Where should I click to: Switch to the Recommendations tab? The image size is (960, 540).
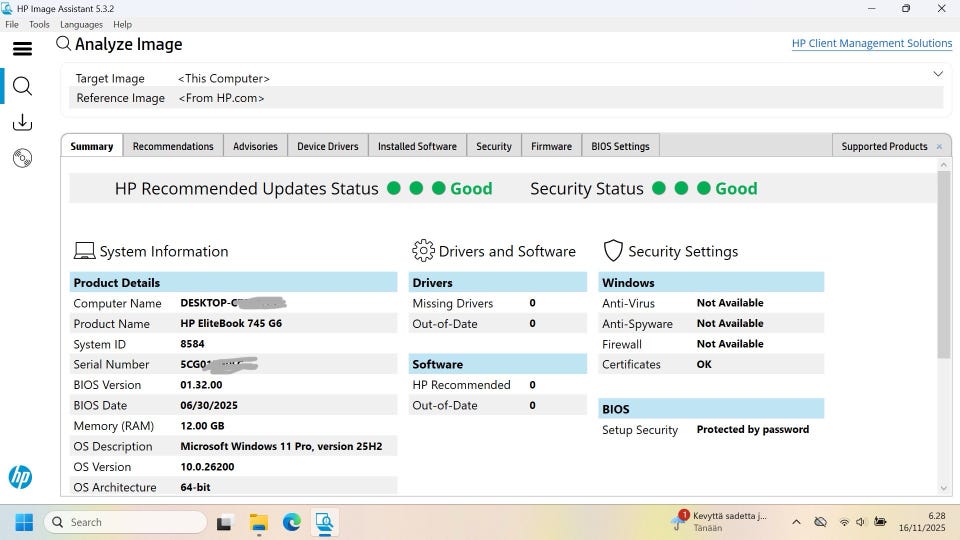173,146
